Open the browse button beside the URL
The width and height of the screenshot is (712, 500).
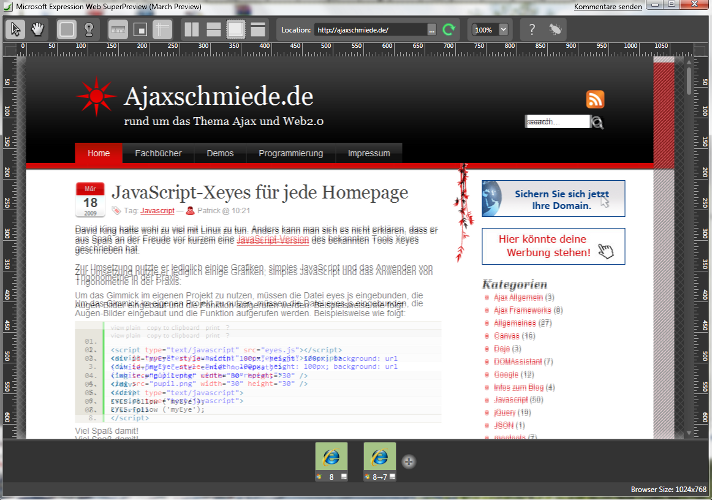(432, 30)
